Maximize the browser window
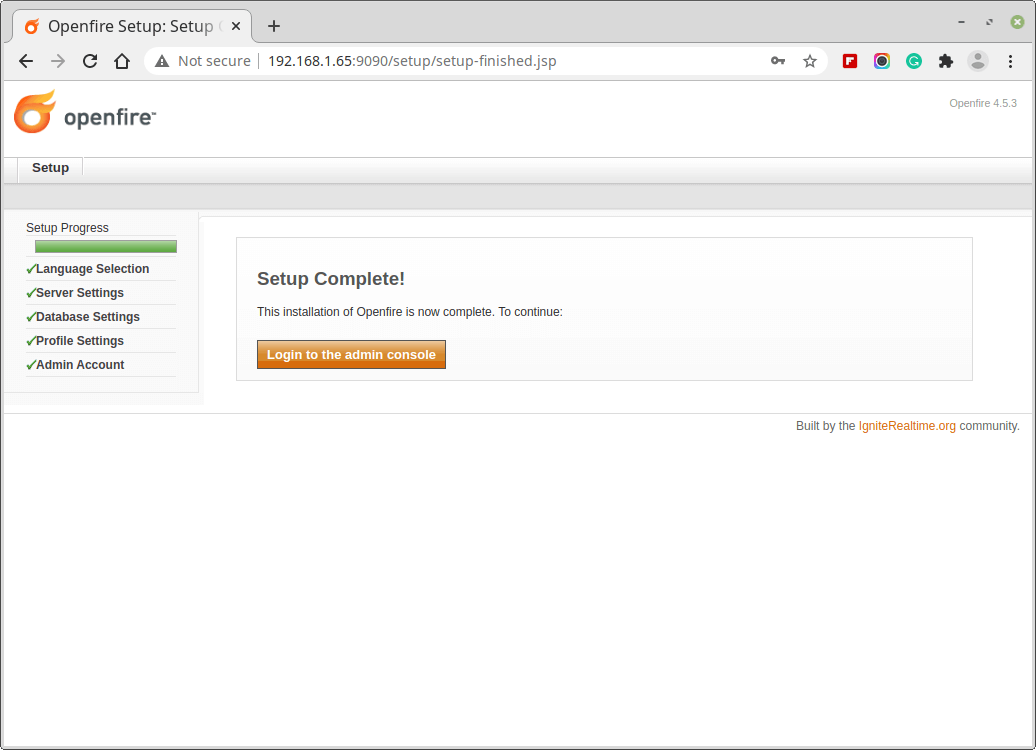Screen dimensions: 1036x750 click(x=989, y=22)
